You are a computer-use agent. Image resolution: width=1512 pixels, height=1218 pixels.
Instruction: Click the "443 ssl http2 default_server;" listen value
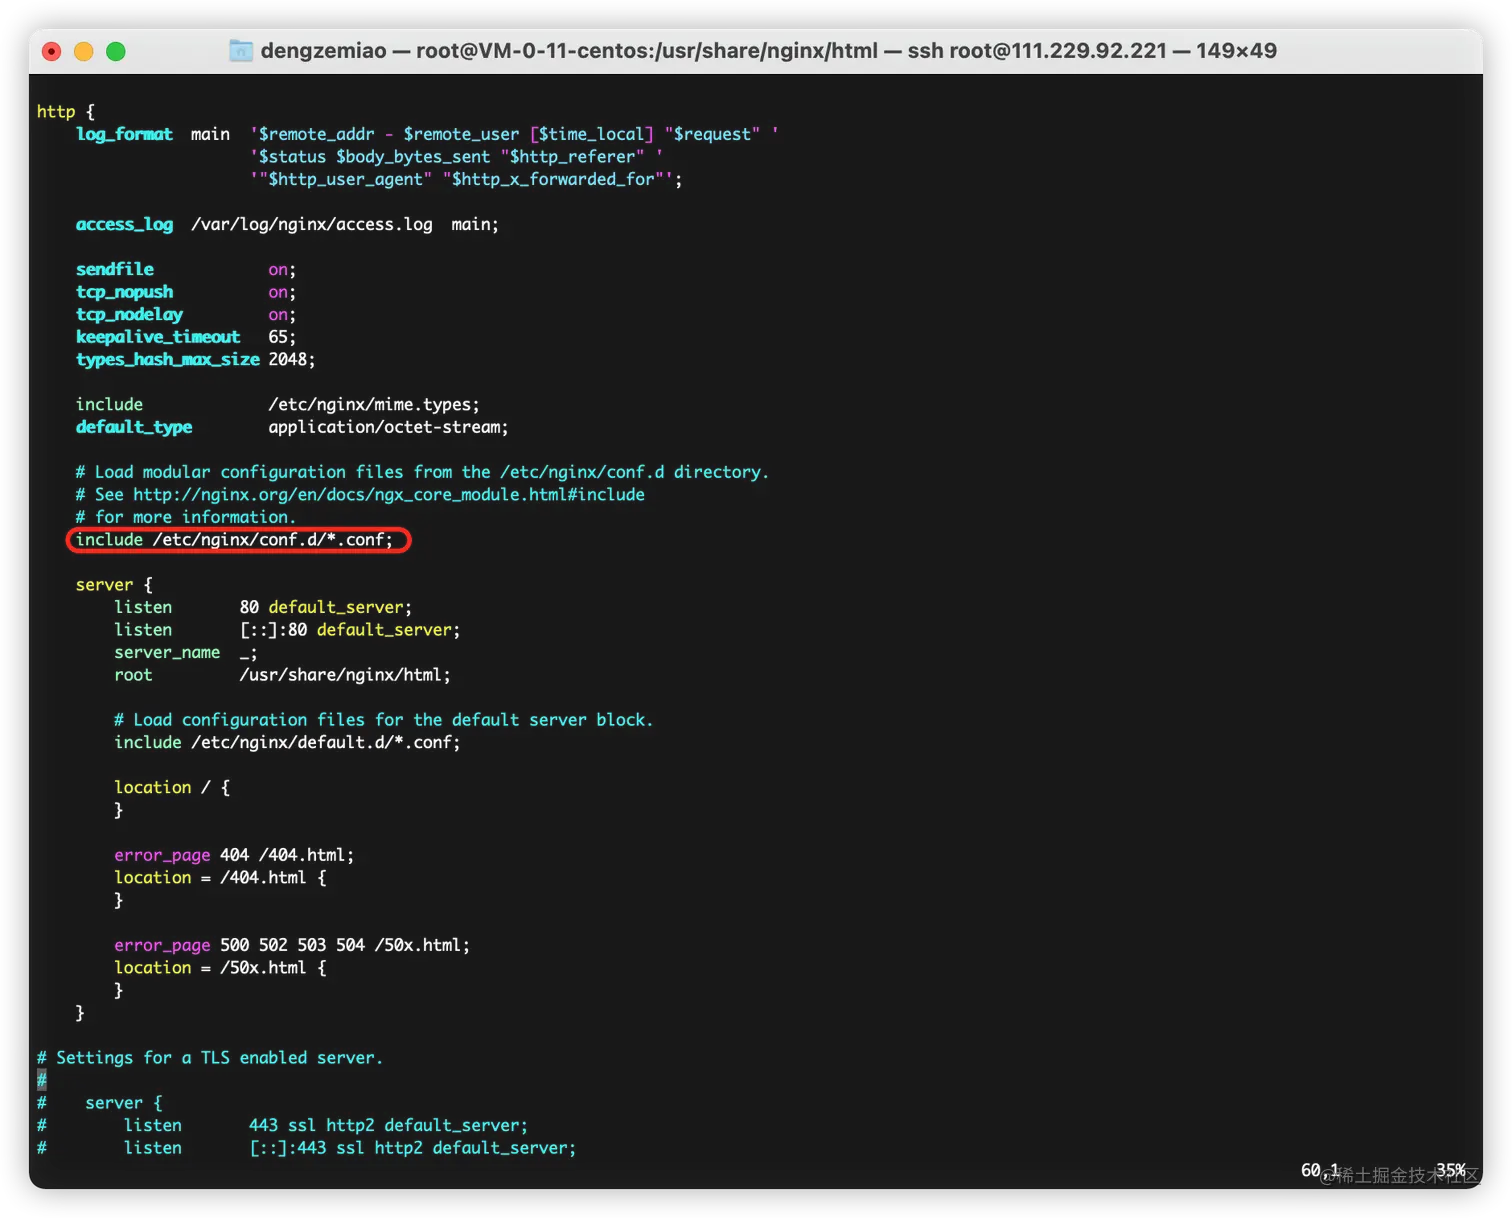click(x=388, y=1125)
